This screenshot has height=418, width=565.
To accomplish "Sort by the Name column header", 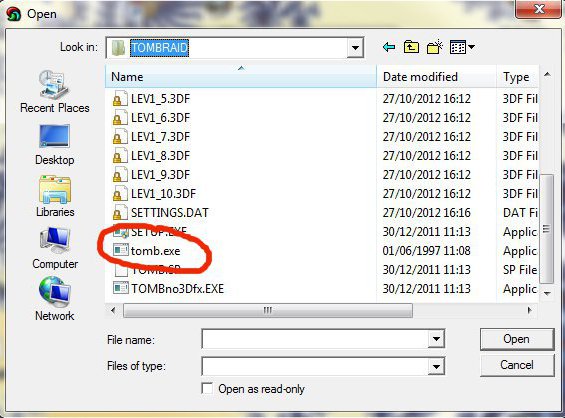I will point(241,77).
